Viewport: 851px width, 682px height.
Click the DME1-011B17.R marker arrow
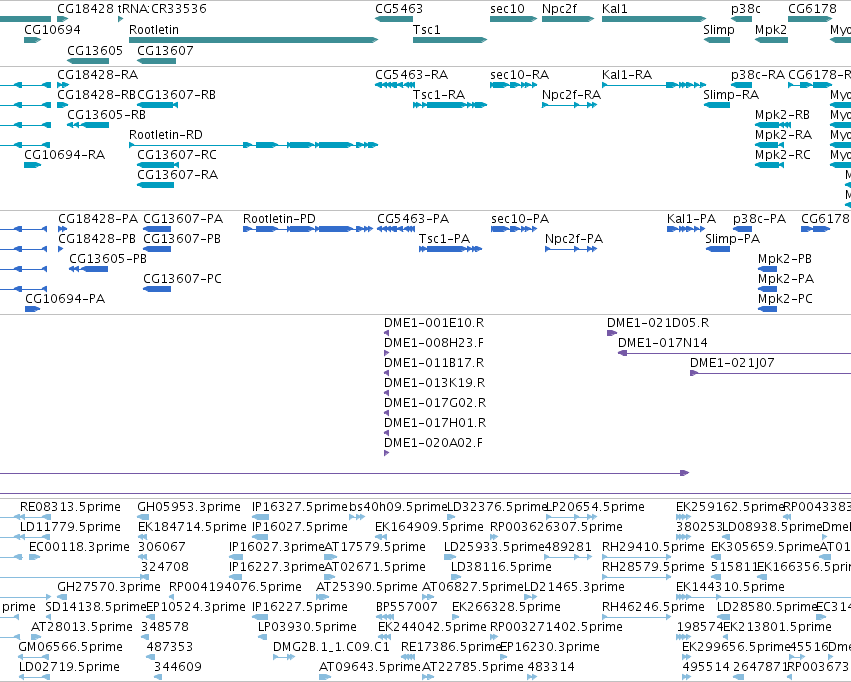pos(386,373)
